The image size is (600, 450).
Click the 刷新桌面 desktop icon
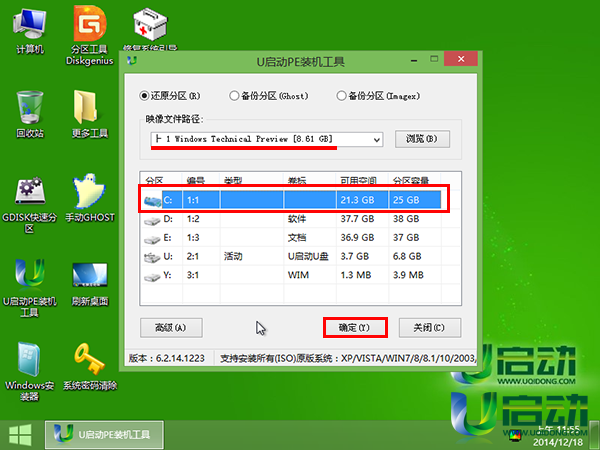[x=90, y=284]
